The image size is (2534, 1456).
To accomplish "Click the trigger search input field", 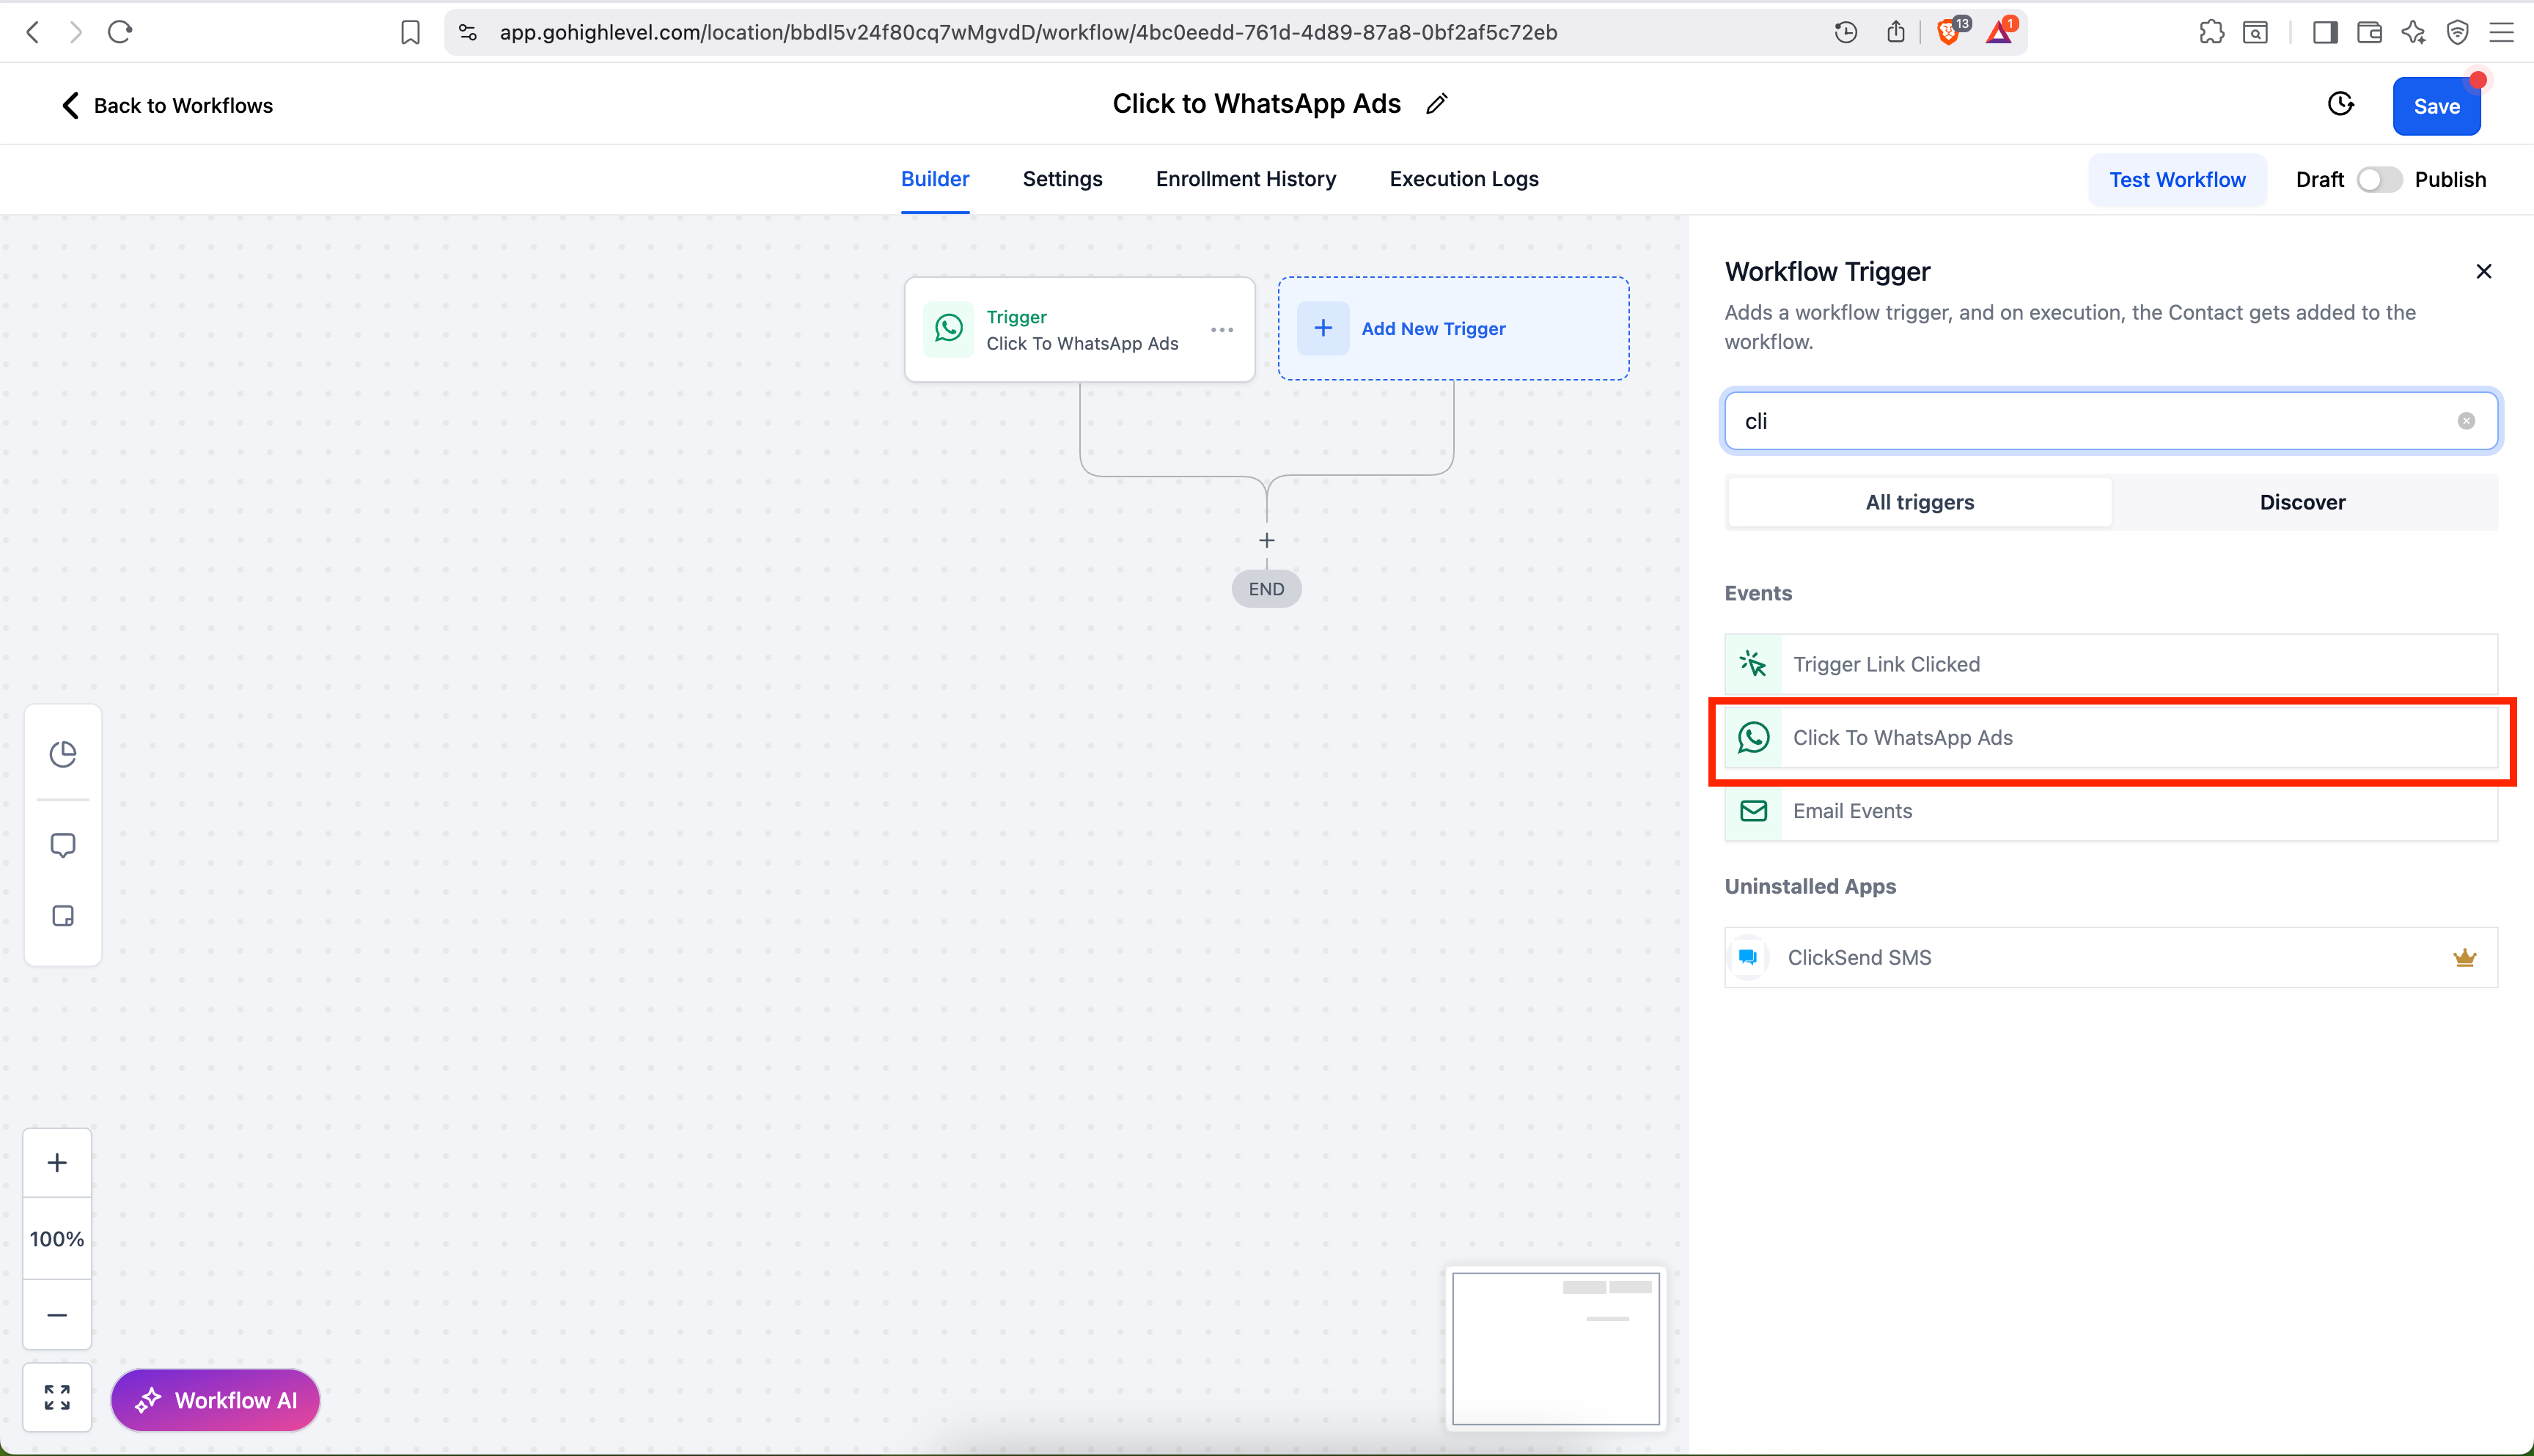I will point(2090,421).
